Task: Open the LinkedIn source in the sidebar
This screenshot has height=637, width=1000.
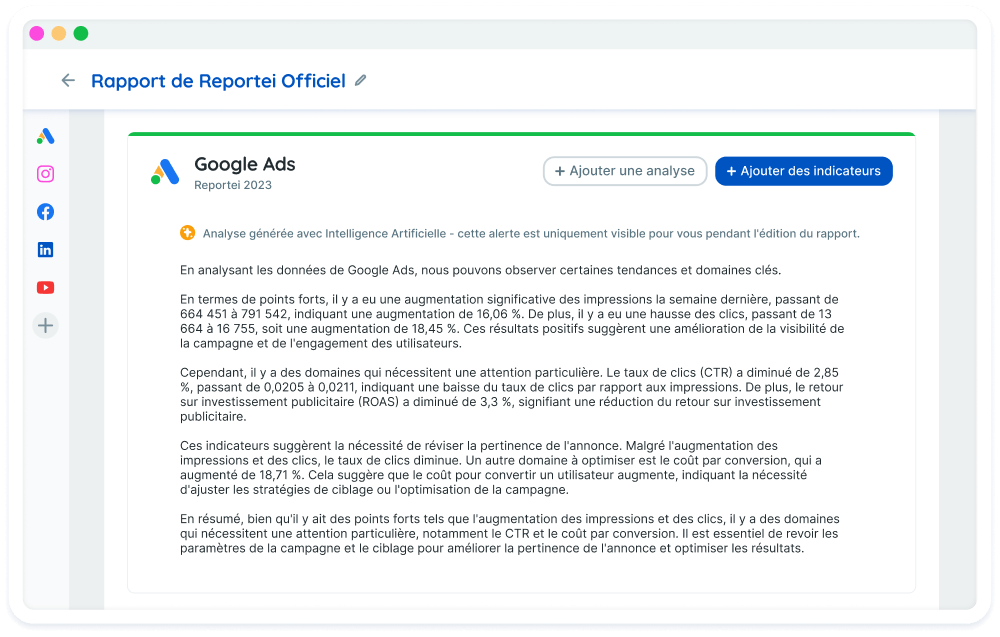Action: [45, 249]
